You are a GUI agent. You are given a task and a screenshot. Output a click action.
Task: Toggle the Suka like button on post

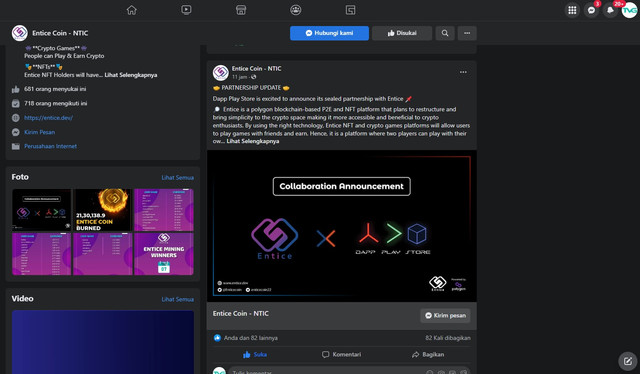255,354
